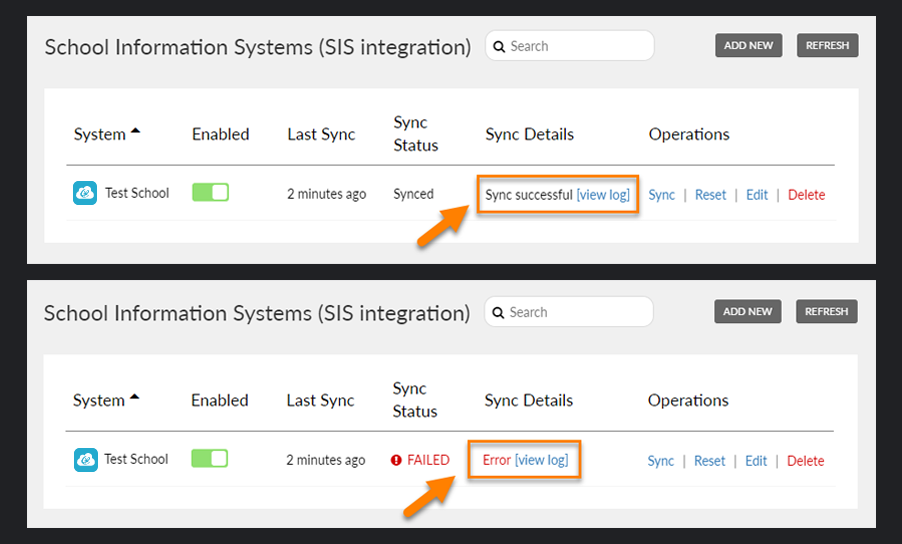Viewport: 902px width, 544px height.
Task: Open view log link beside Error
Action: point(541,460)
